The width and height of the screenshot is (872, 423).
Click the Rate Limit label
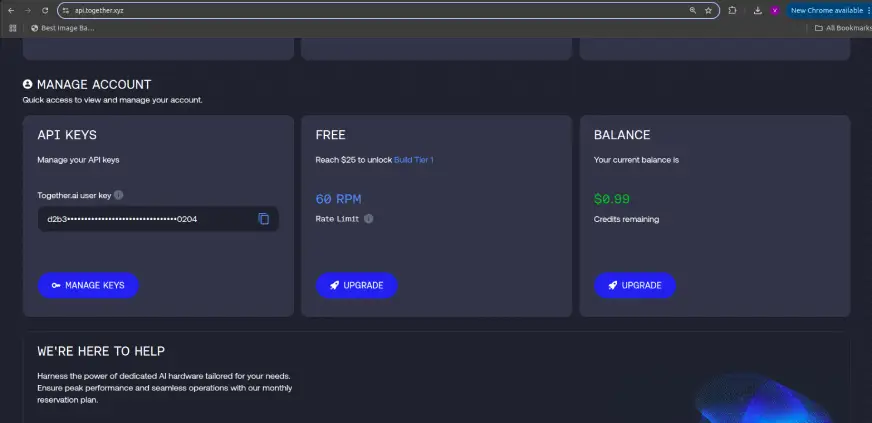(337, 219)
